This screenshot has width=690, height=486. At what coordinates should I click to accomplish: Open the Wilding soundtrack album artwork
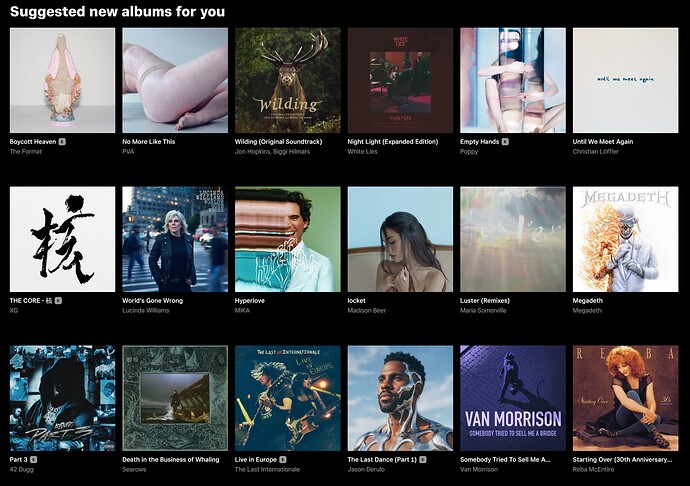point(287,81)
